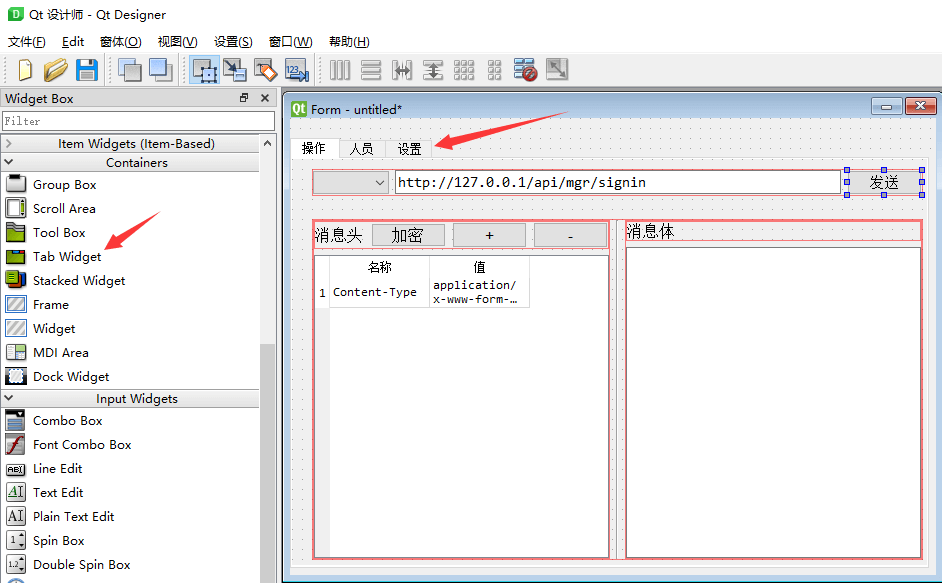
Task: Click the Adjust Size toolbar icon
Action: pyautogui.click(x=557, y=69)
